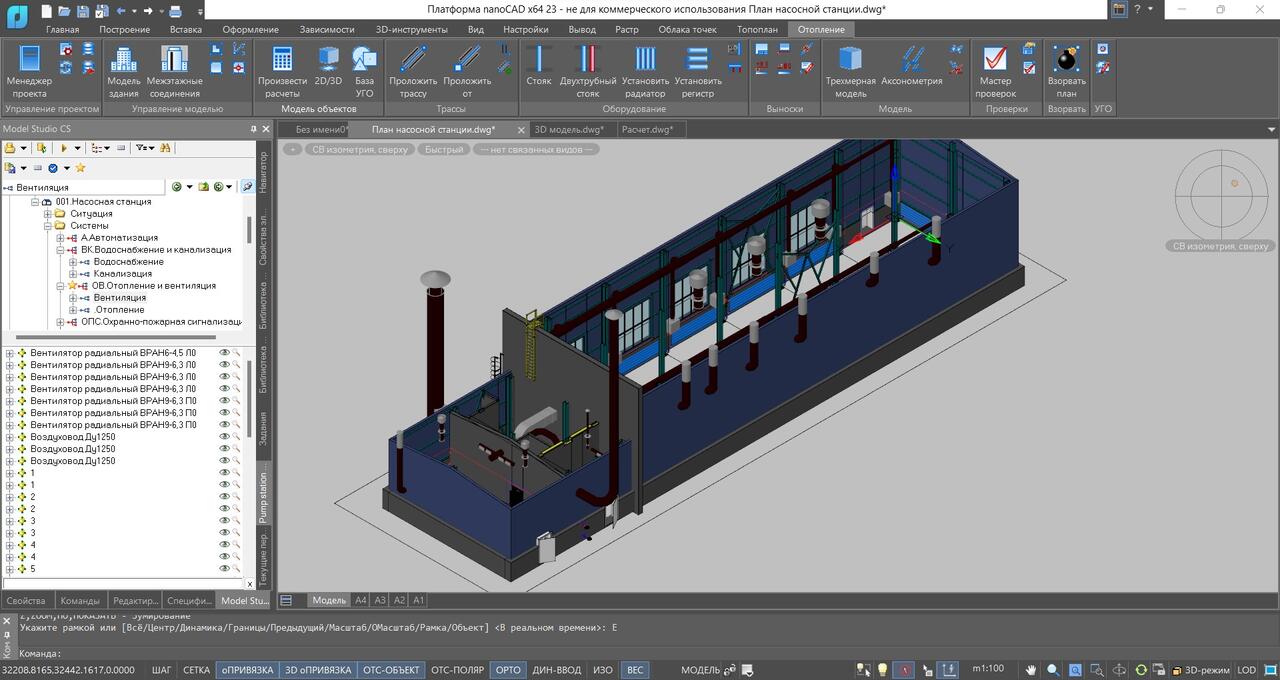
Task: Create Аксонометрия drawing
Action: pyautogui.click(x=912, y=66)
